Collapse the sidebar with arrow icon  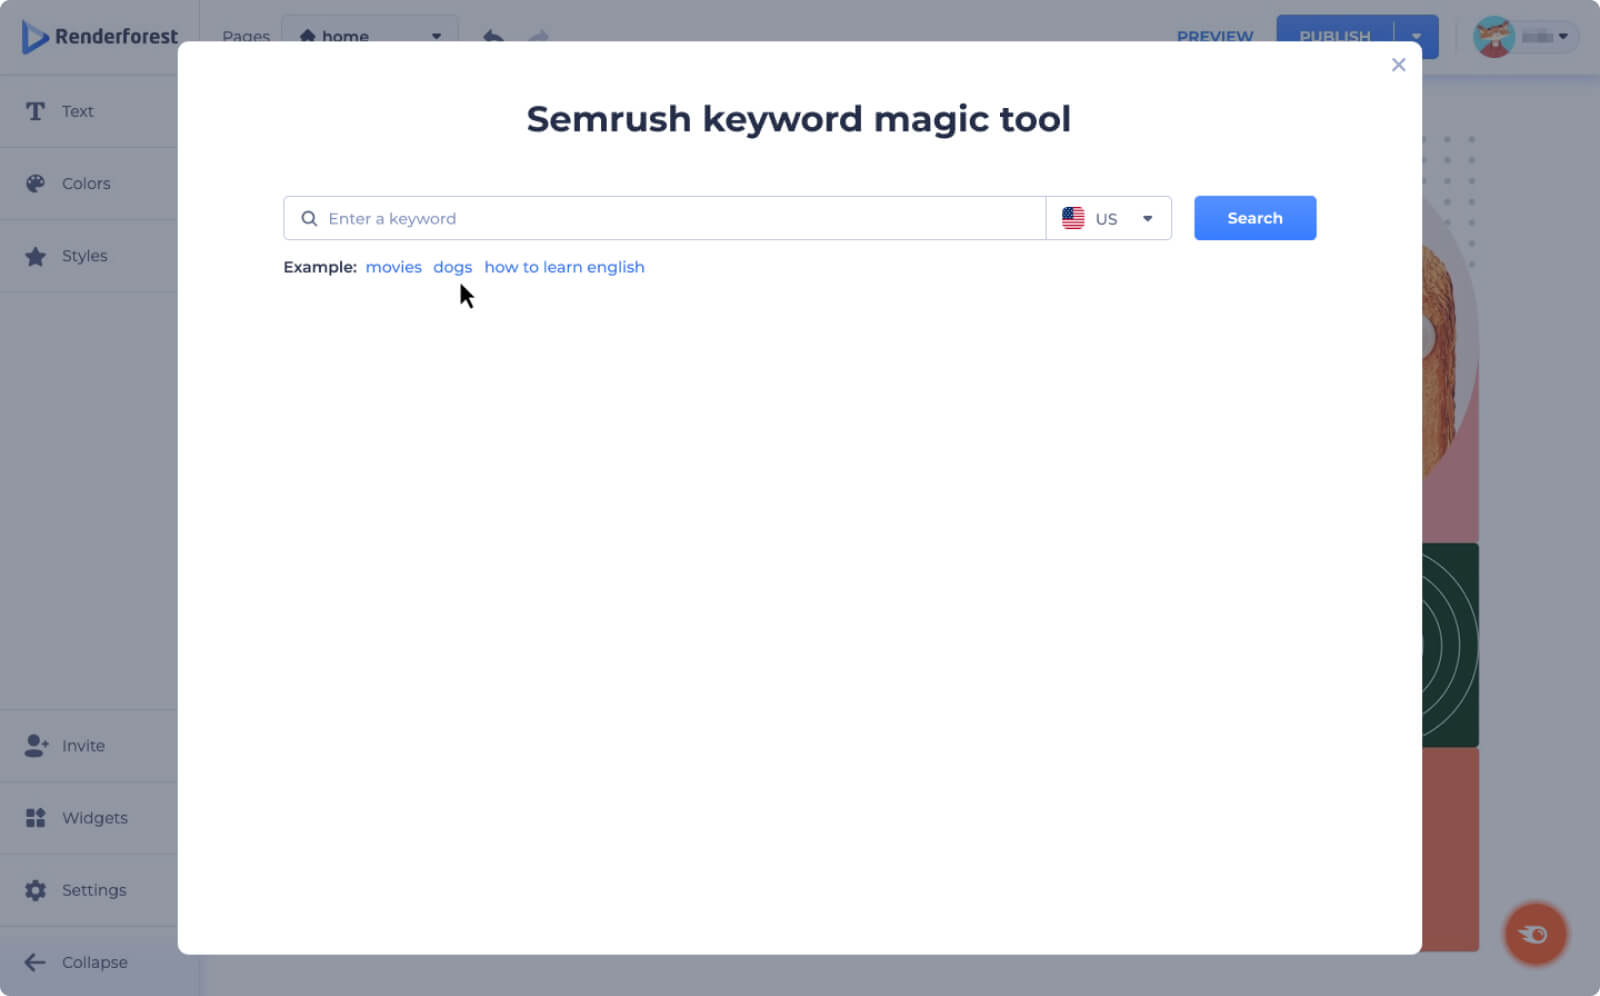(35, 962)
